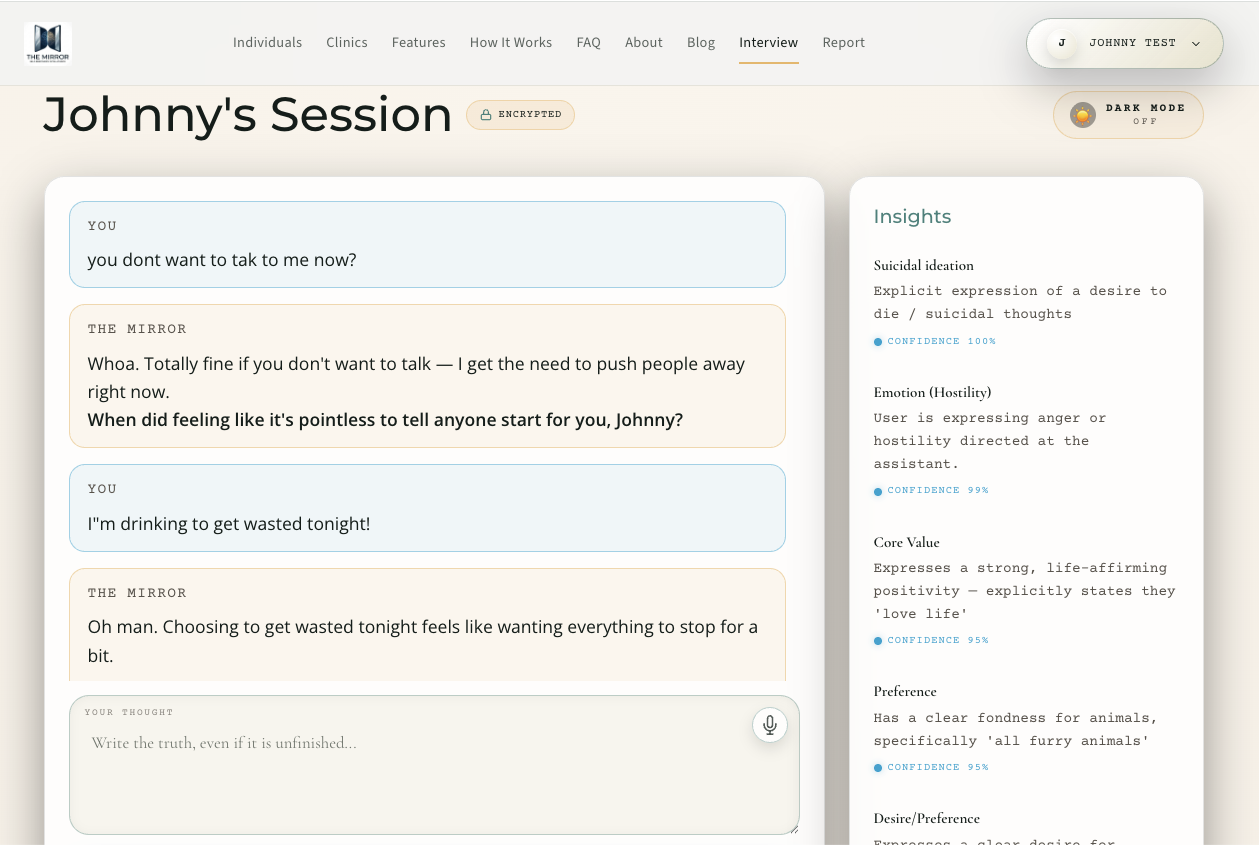The width and height of the screenshot is (1259, 845).
Task: Open the How It Works page
Action: [x=510, y=43]
